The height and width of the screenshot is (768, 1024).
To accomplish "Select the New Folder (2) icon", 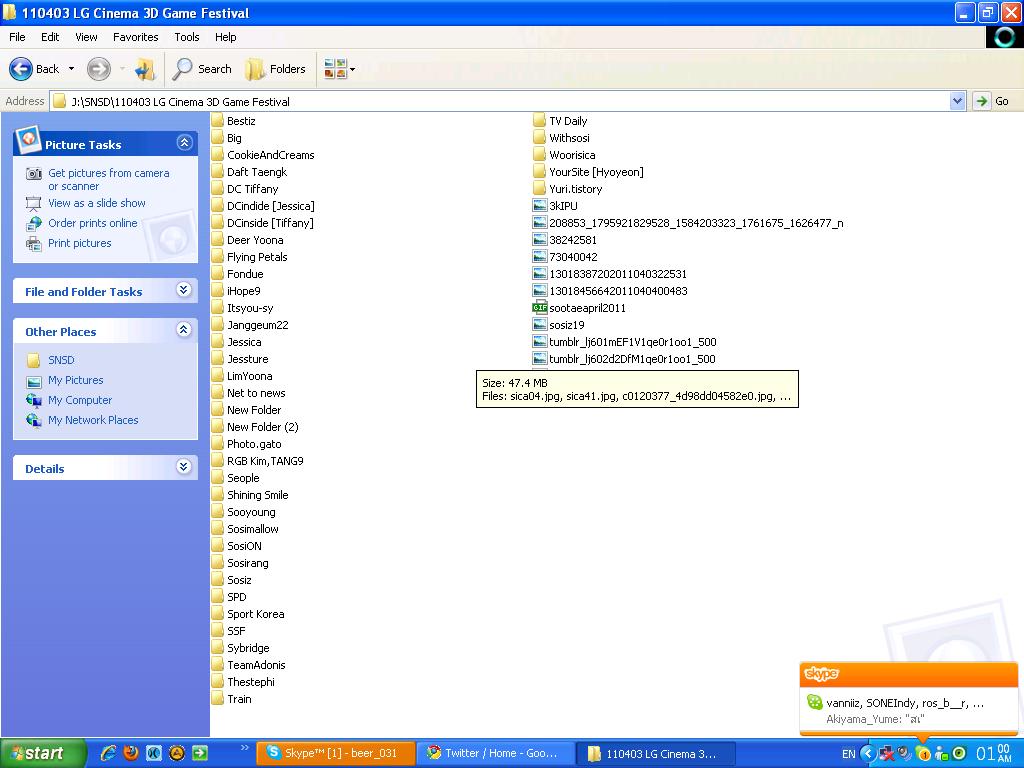I will pyautogui.click(x=217, y=426).
